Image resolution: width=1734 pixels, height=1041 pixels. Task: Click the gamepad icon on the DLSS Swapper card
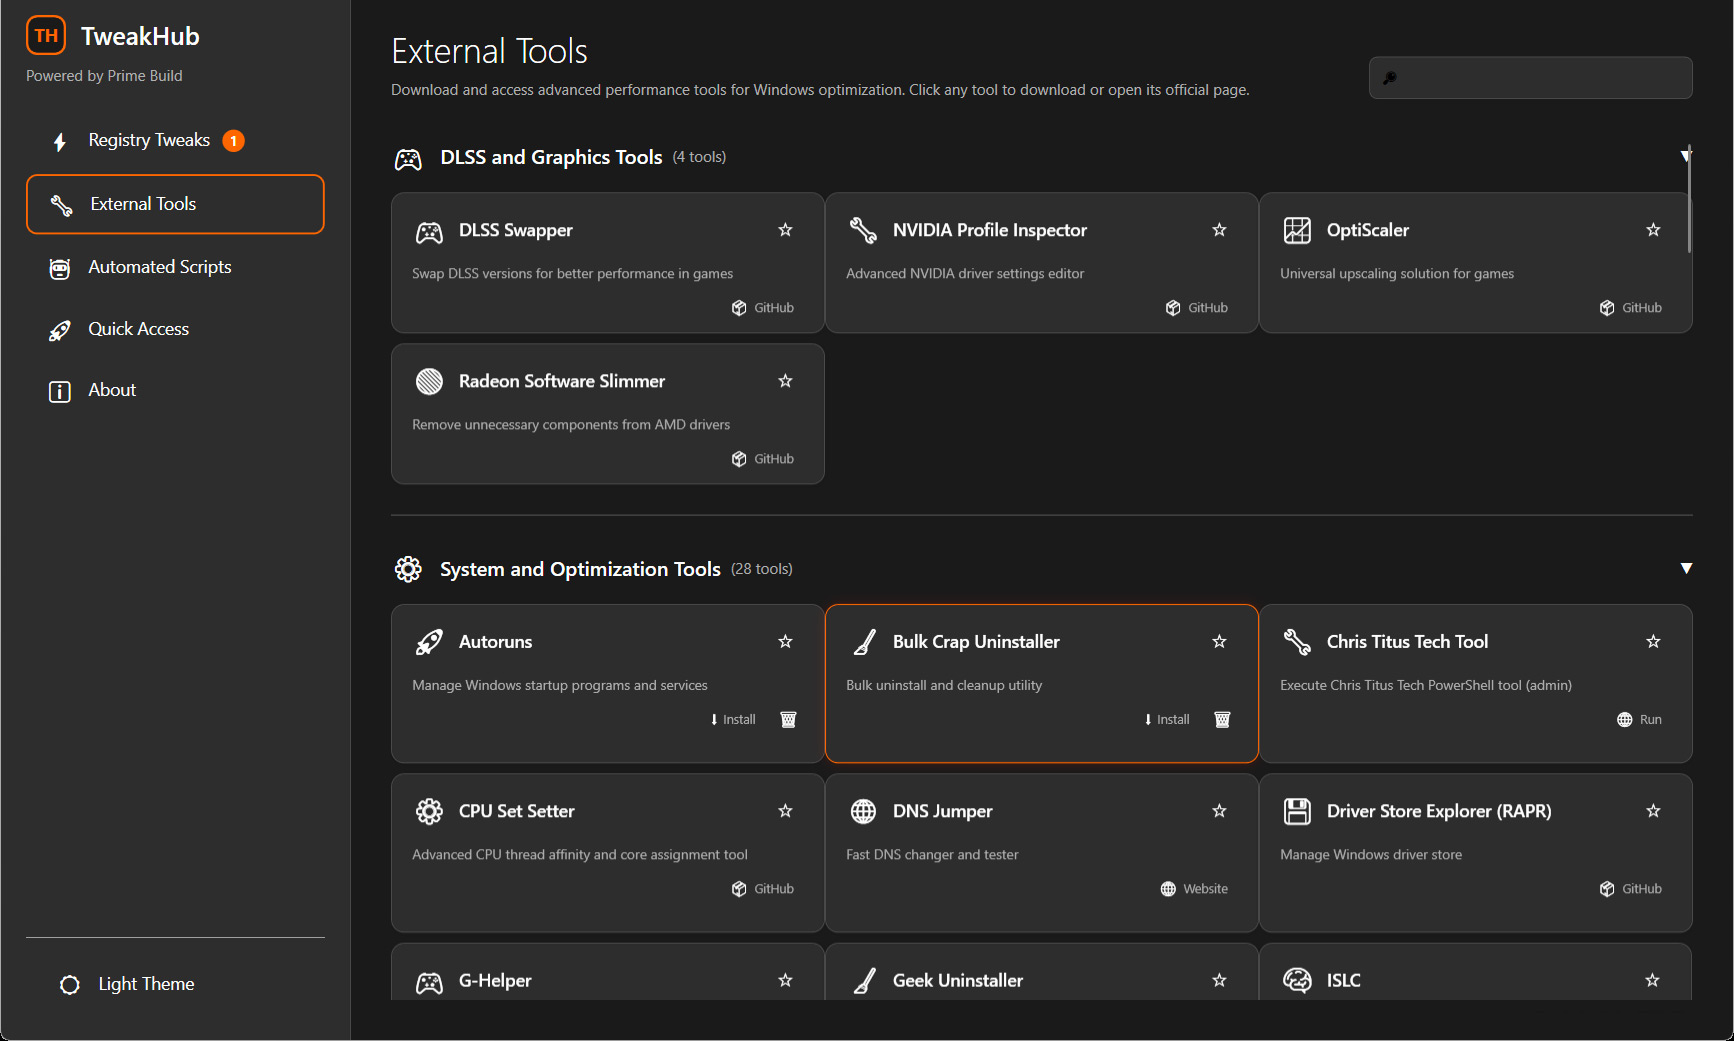(429, 232)
